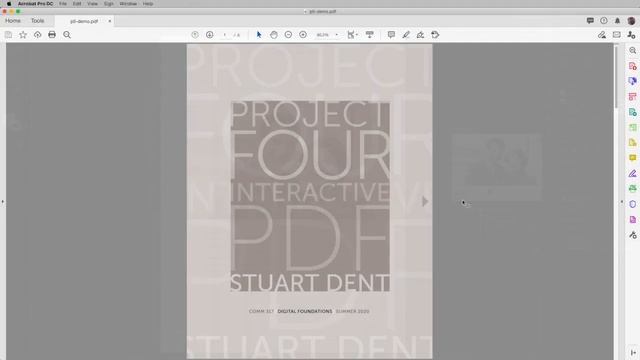The width and height of the screenshot is (640, 360).
Task: Click the expand pane icon at bottom right
Action: coord(633,353)
